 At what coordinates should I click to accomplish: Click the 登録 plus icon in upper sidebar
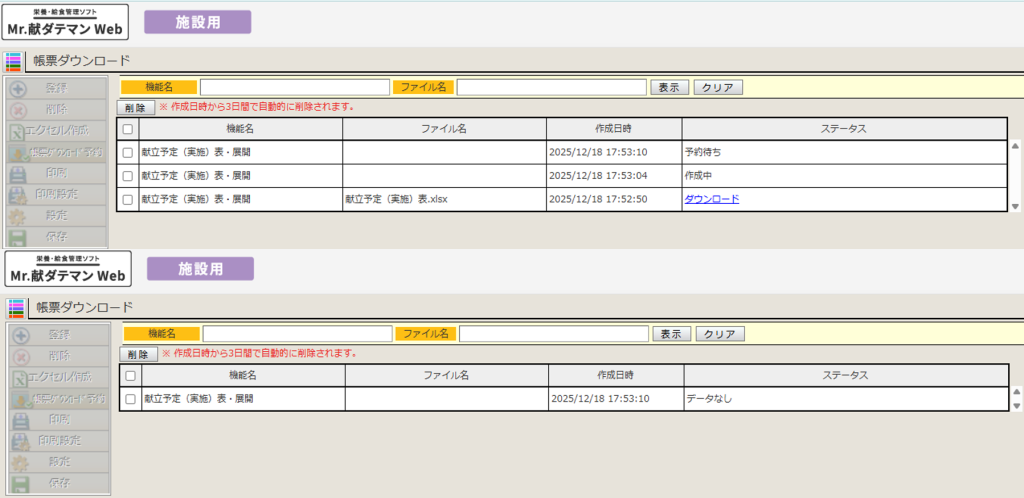point(17,88)
